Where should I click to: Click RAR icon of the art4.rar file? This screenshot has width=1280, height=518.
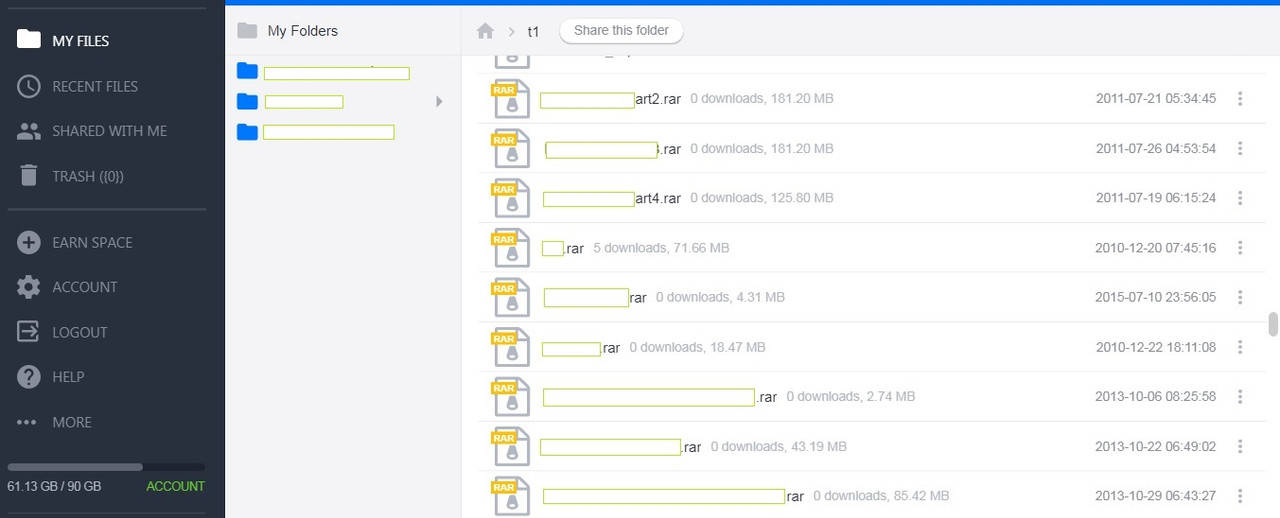tap(510, 198)
